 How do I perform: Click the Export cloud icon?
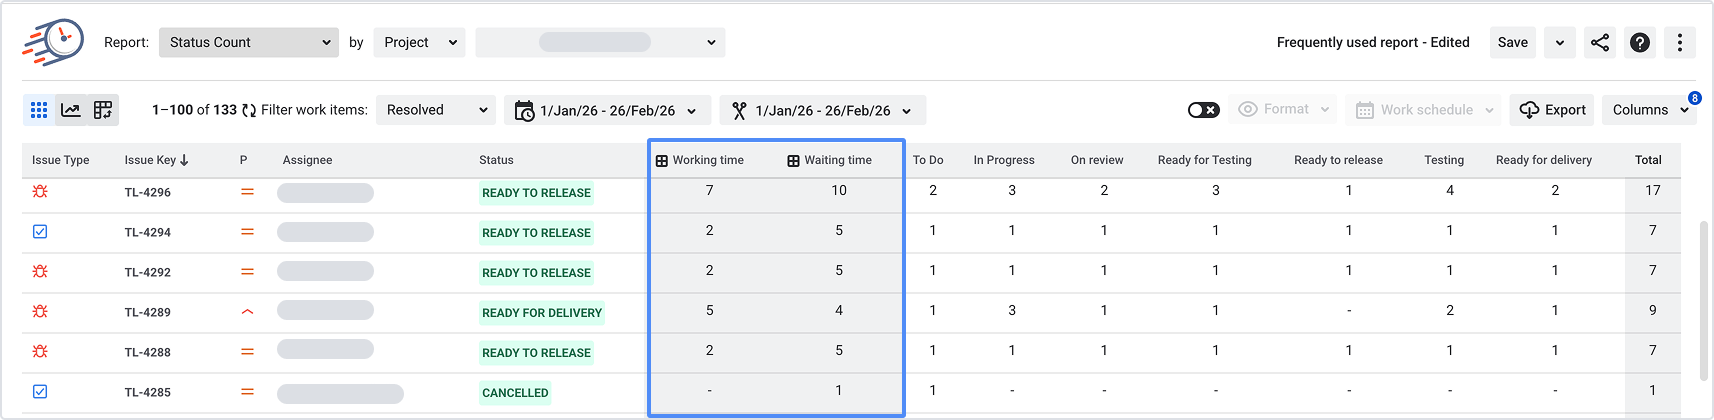[x=1529, y=110]
